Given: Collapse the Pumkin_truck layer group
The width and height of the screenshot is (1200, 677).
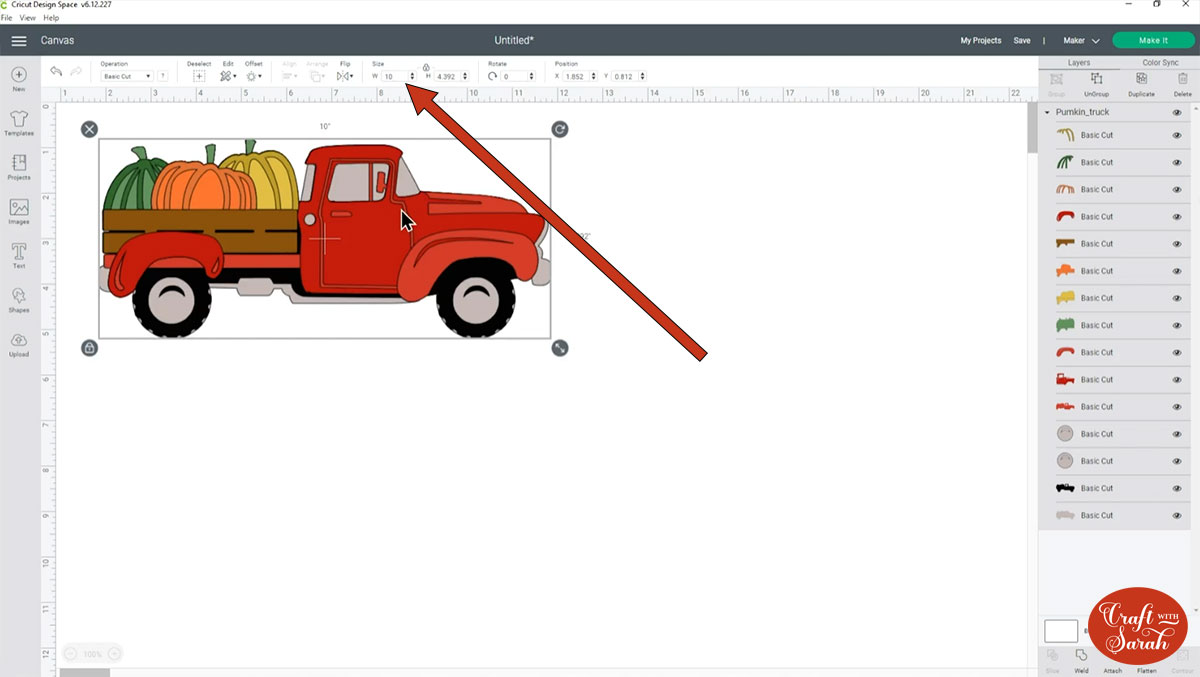Looking at the screenshot, I should pyautogui.click(x=1047, y=113).
